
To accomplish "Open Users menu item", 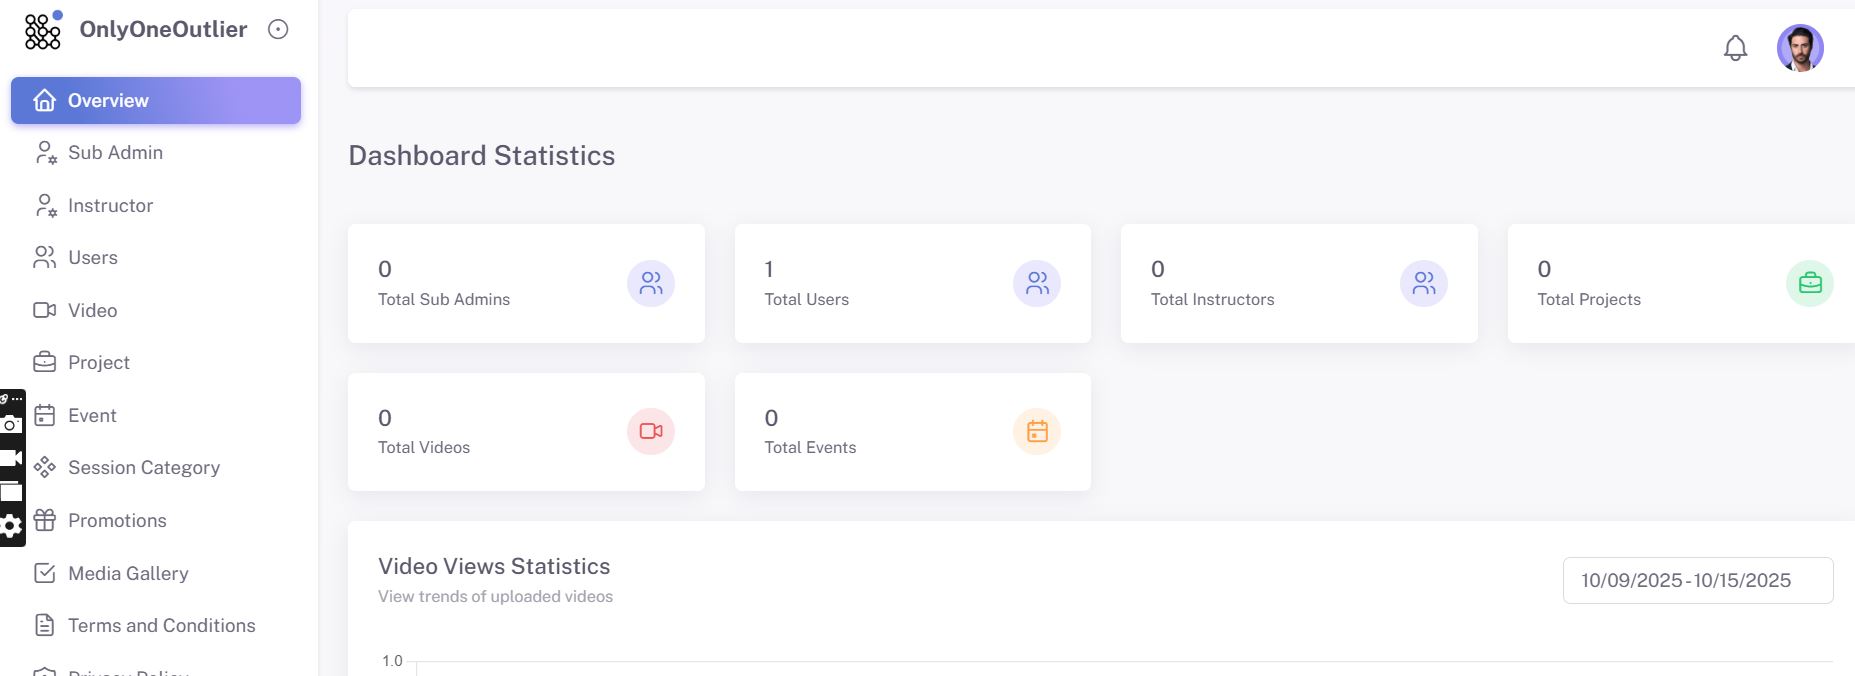I will click(x=156, y=258).
